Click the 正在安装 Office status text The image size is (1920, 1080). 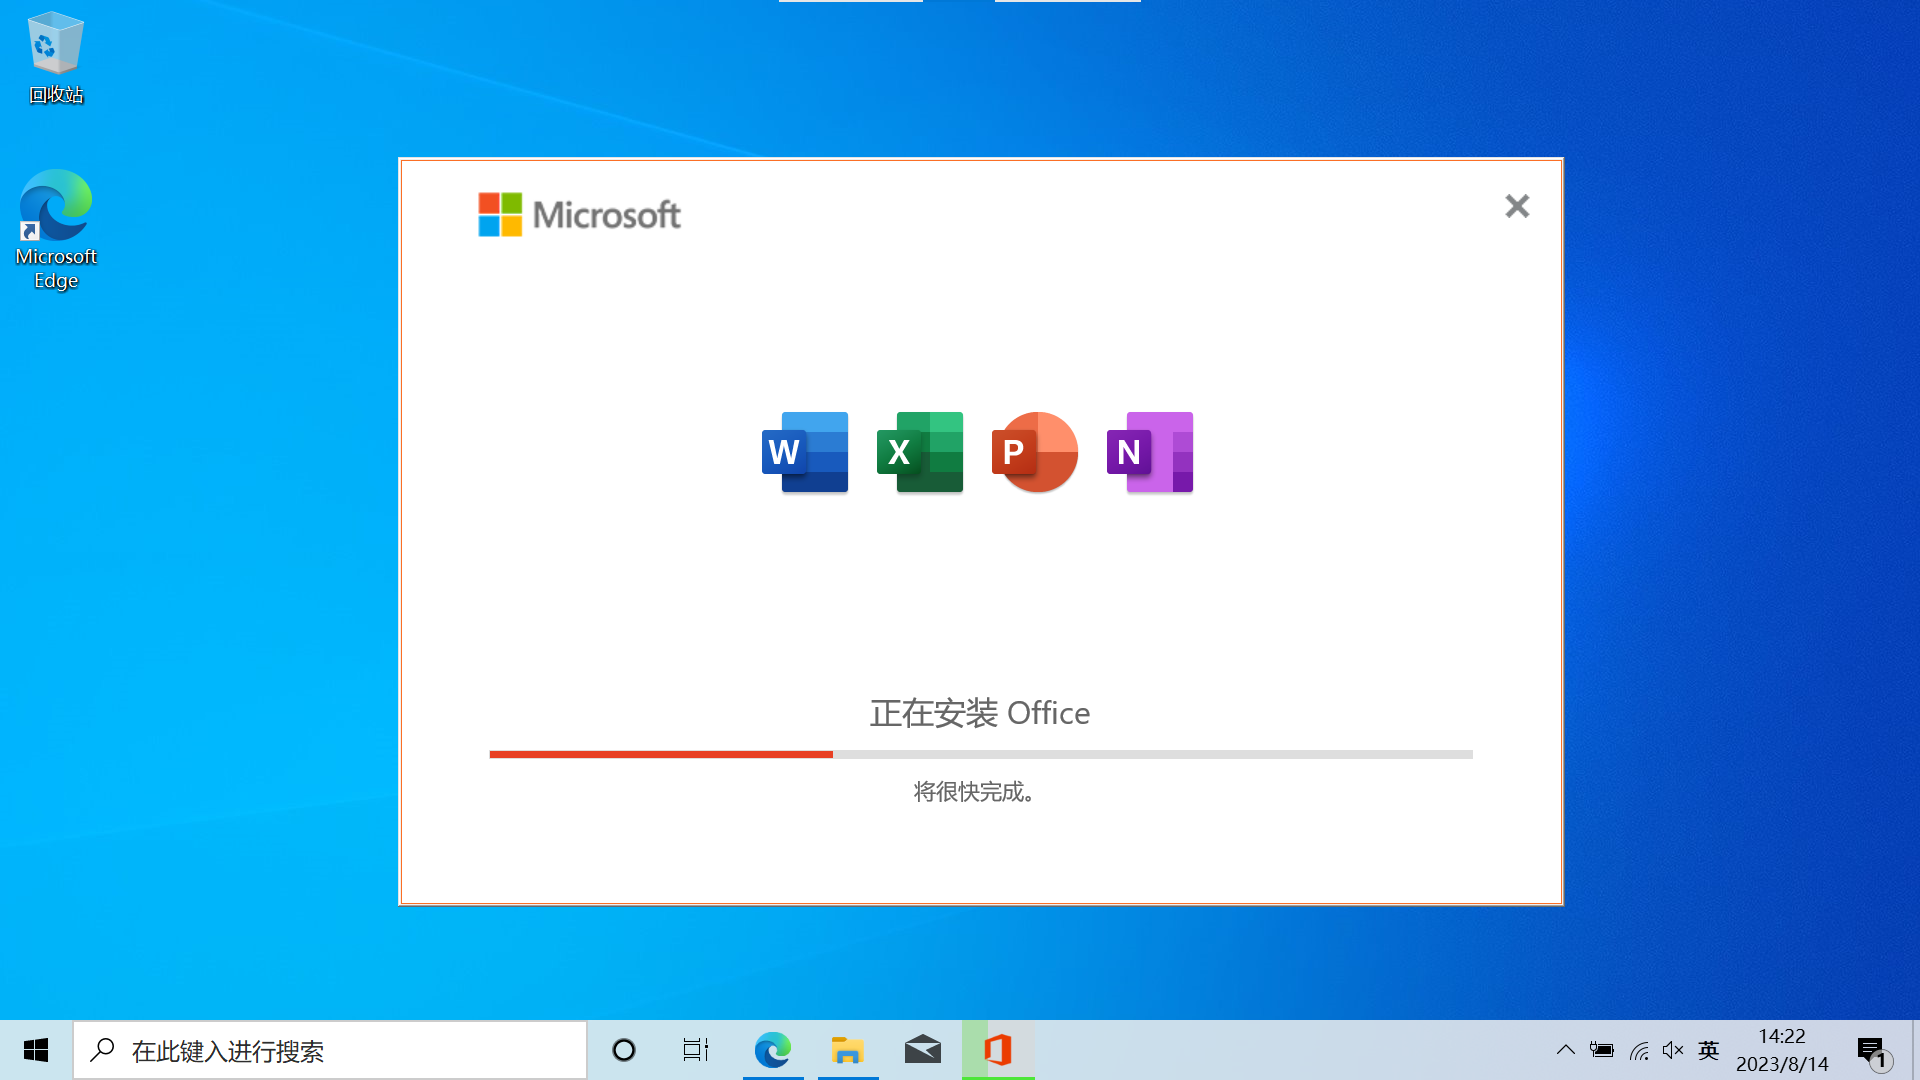coord(980,713)
